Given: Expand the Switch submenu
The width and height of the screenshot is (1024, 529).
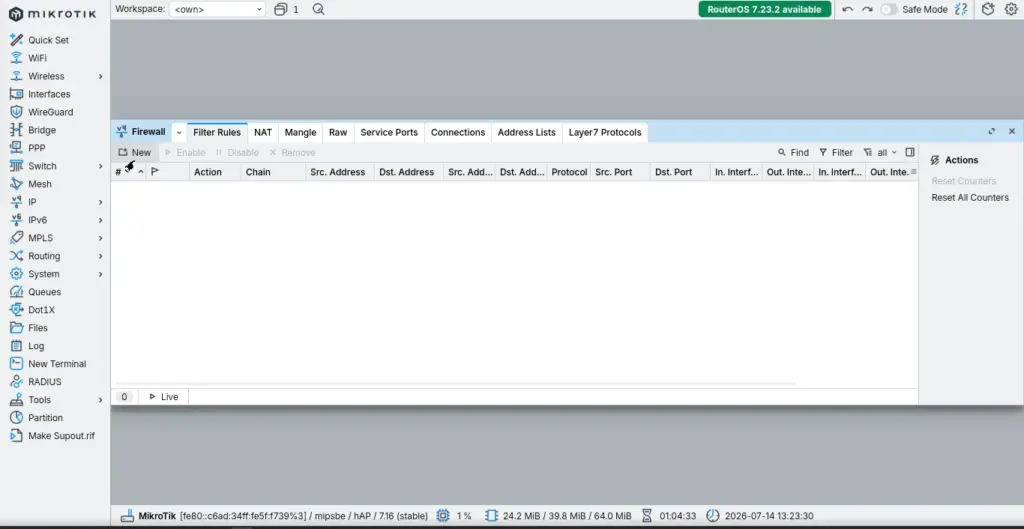Looking at the screenshot, I should [101, 167].
